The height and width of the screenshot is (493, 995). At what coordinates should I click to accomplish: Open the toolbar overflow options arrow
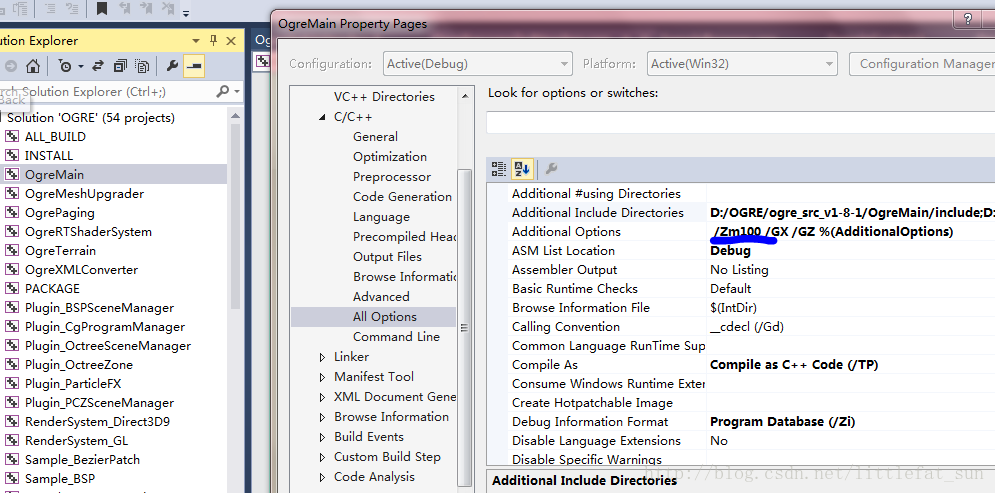[186, 13]
